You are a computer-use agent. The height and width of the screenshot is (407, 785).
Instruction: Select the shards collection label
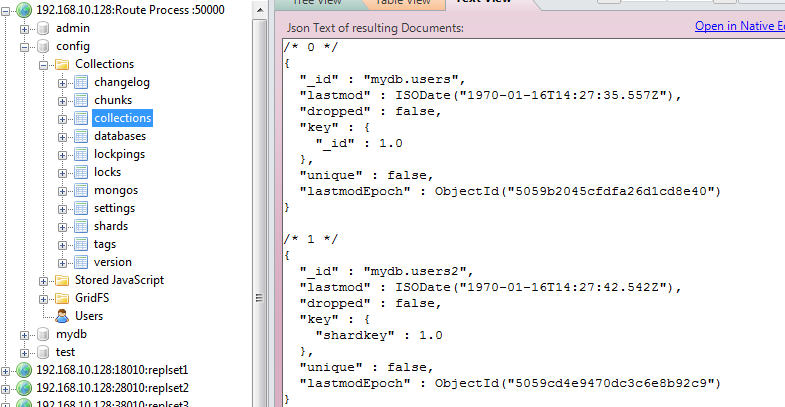111,226
